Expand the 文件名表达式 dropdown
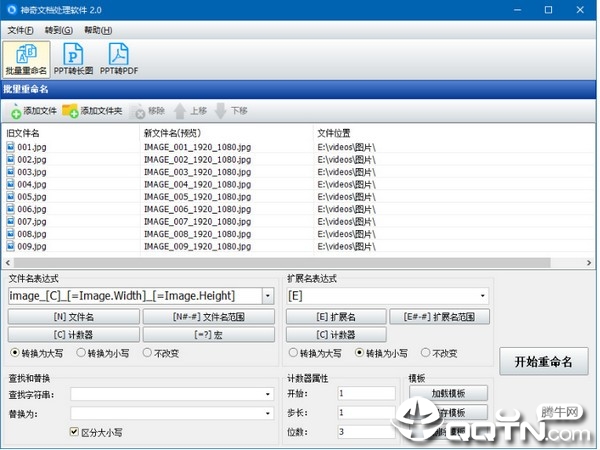Screen dimensions: 600x450 267,296
